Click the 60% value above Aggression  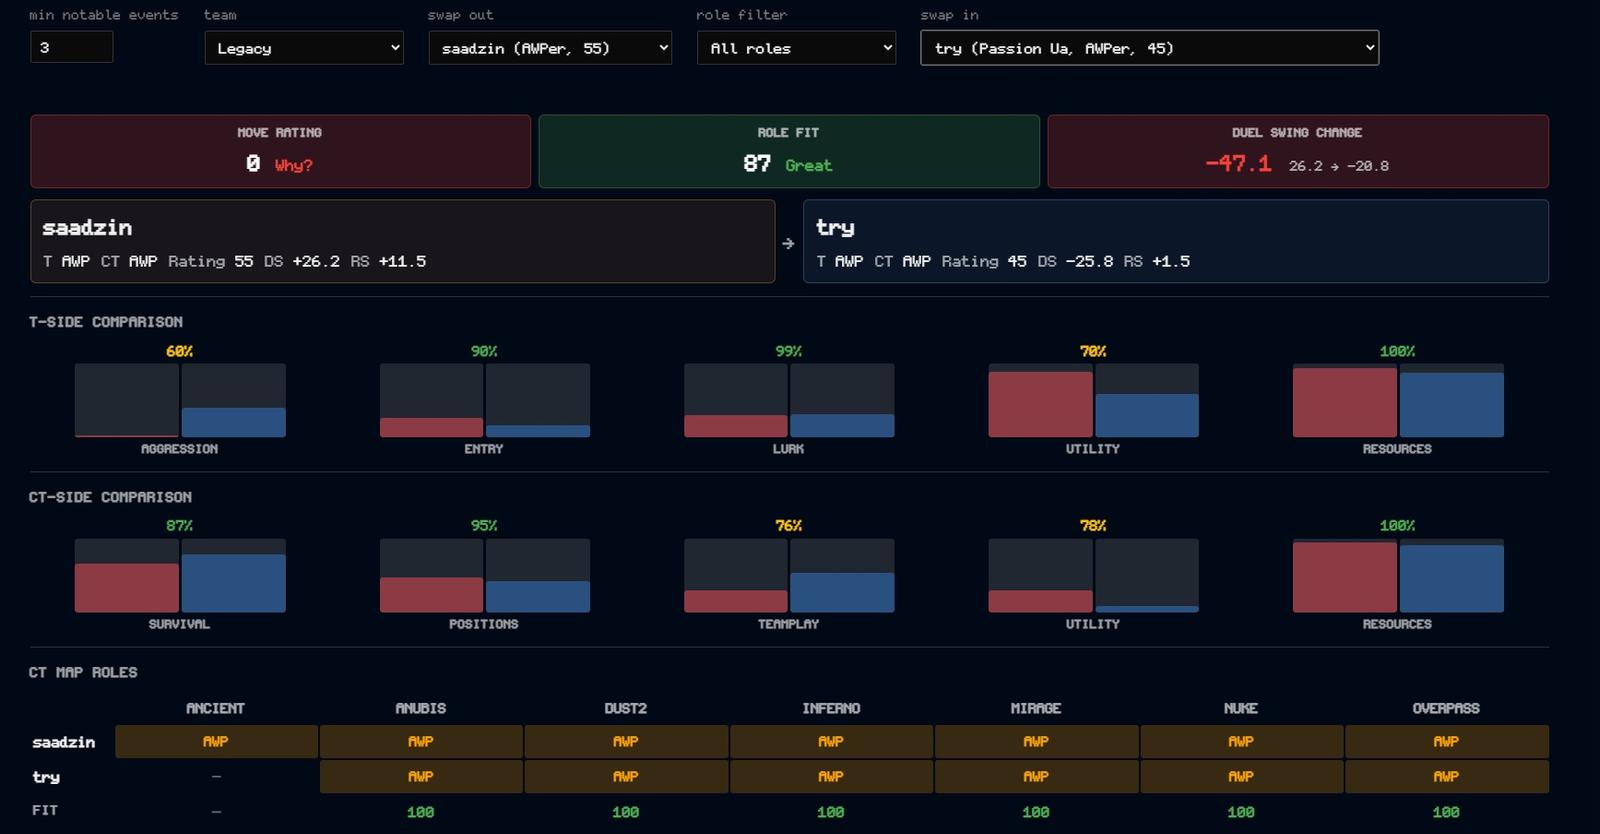point(180,351)
